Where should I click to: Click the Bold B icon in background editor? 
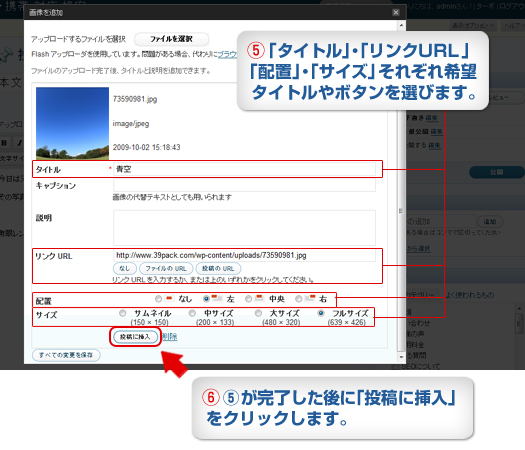point(5,143)
